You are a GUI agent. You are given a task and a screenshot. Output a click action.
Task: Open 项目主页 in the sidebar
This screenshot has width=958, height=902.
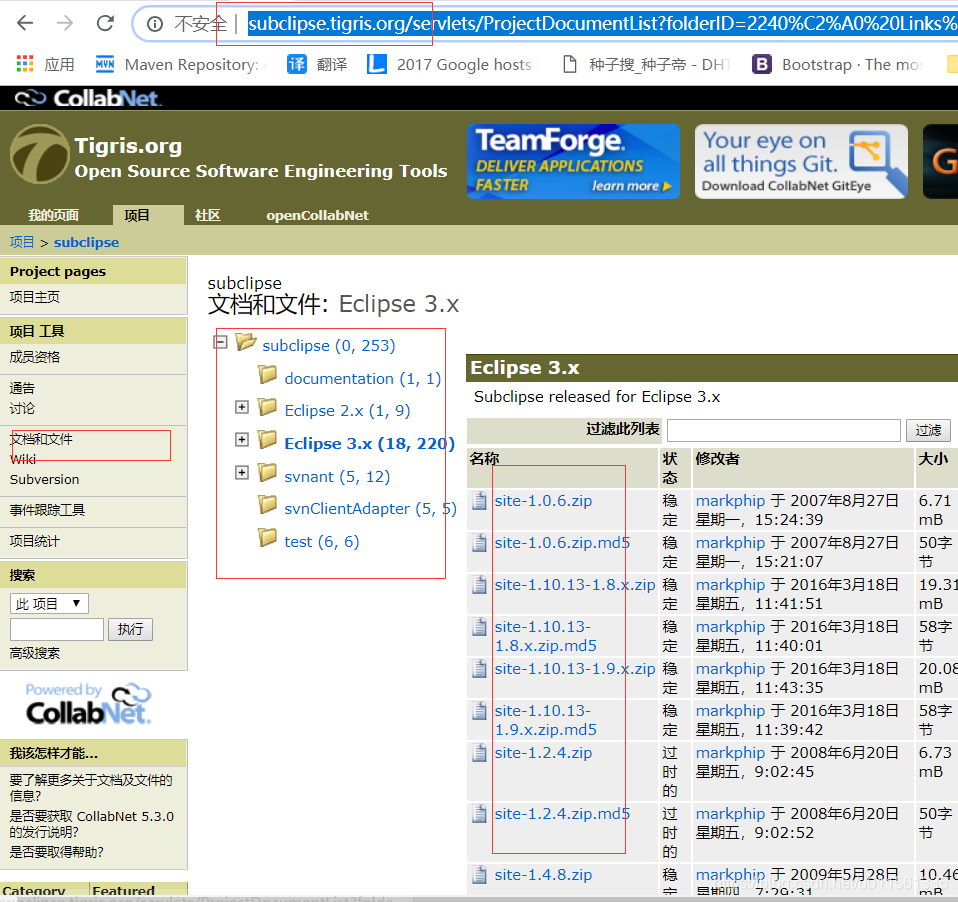tap(35, 297)
